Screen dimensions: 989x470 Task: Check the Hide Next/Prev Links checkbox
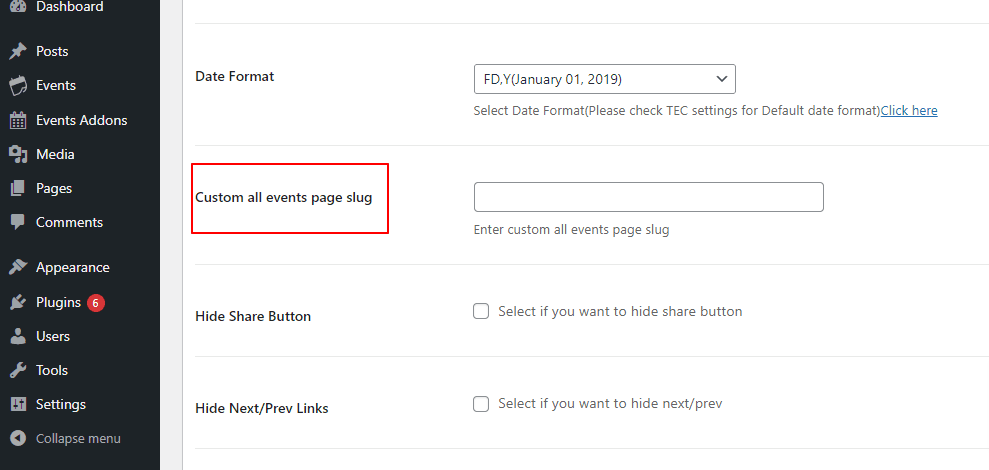(481, 404)
